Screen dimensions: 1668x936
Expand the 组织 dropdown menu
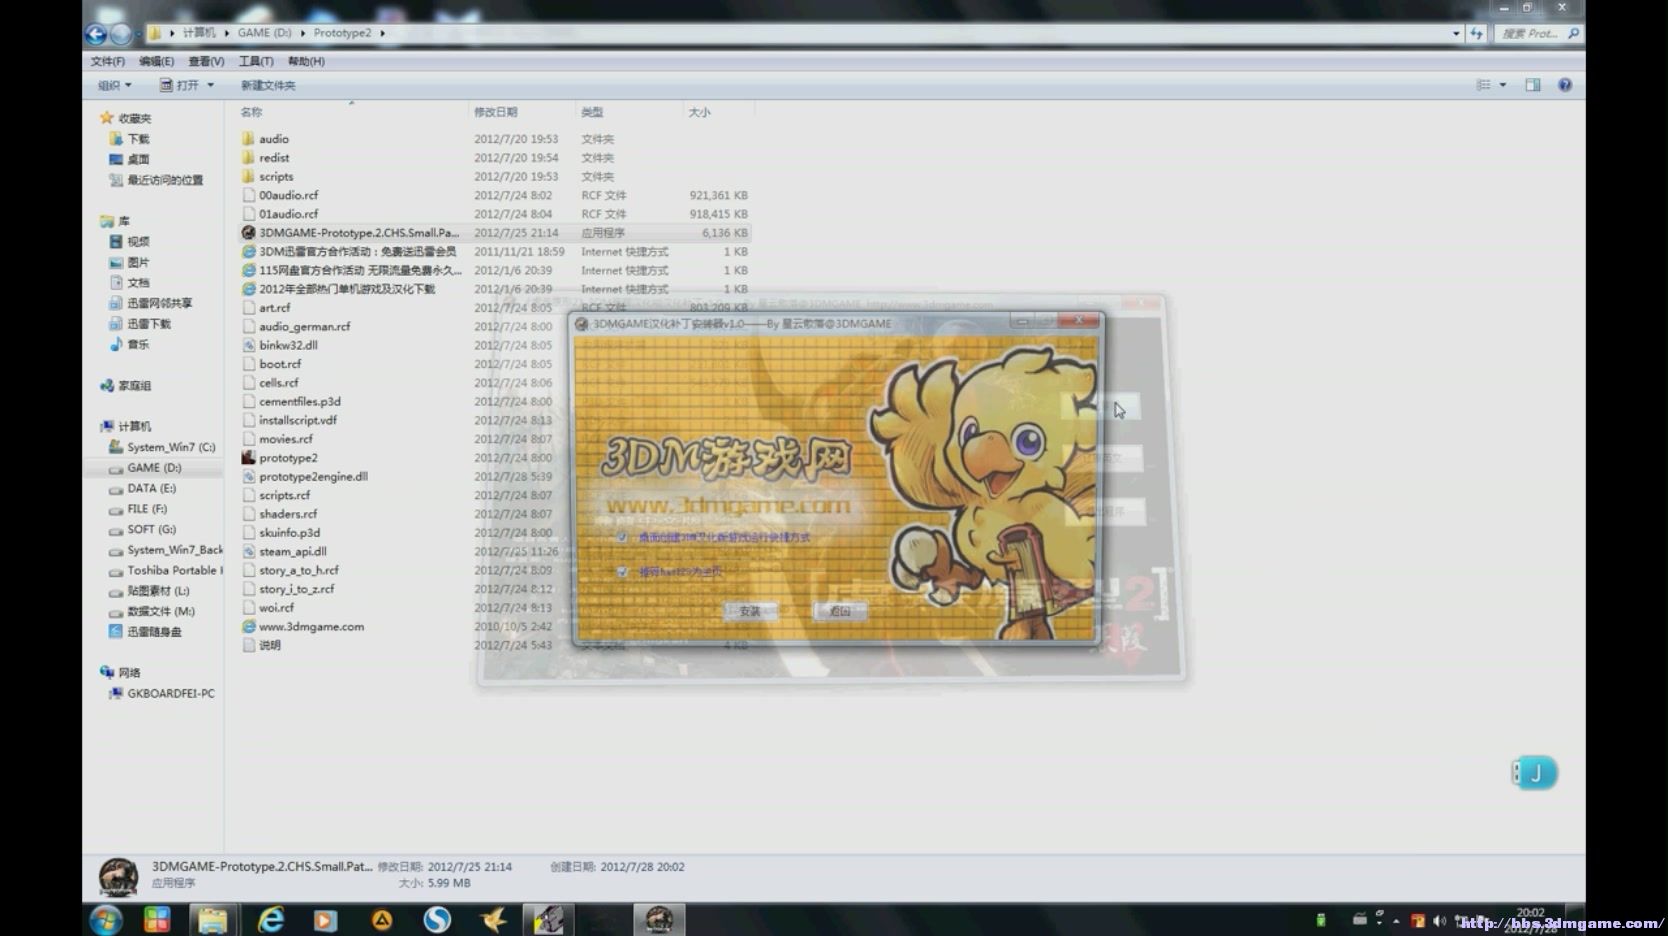point(114,85)
